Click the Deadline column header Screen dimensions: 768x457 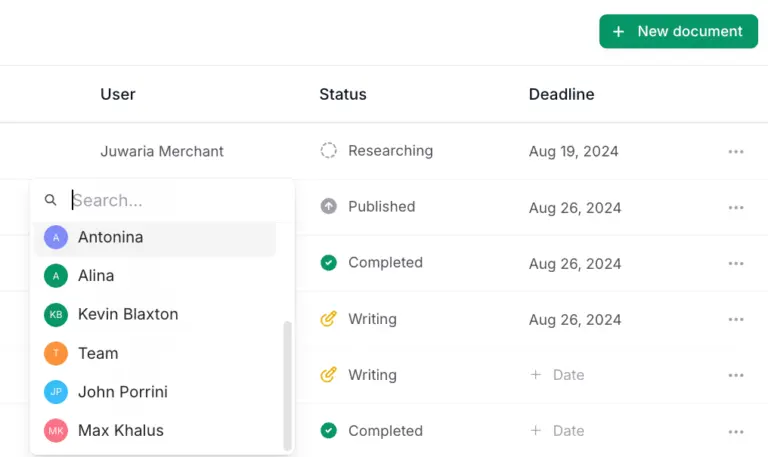tap(561, 95)
